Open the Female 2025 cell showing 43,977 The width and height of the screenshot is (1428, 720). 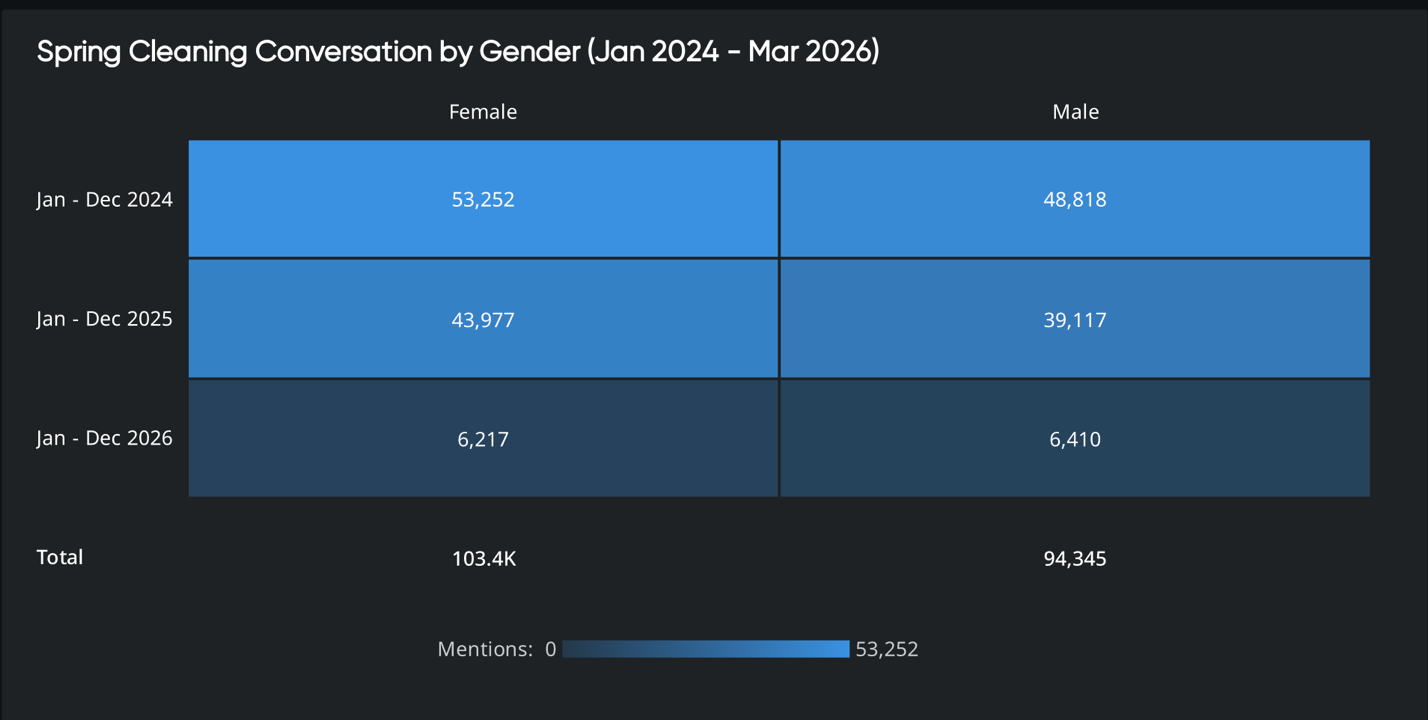pyautogui.click(x=483, y=319)
